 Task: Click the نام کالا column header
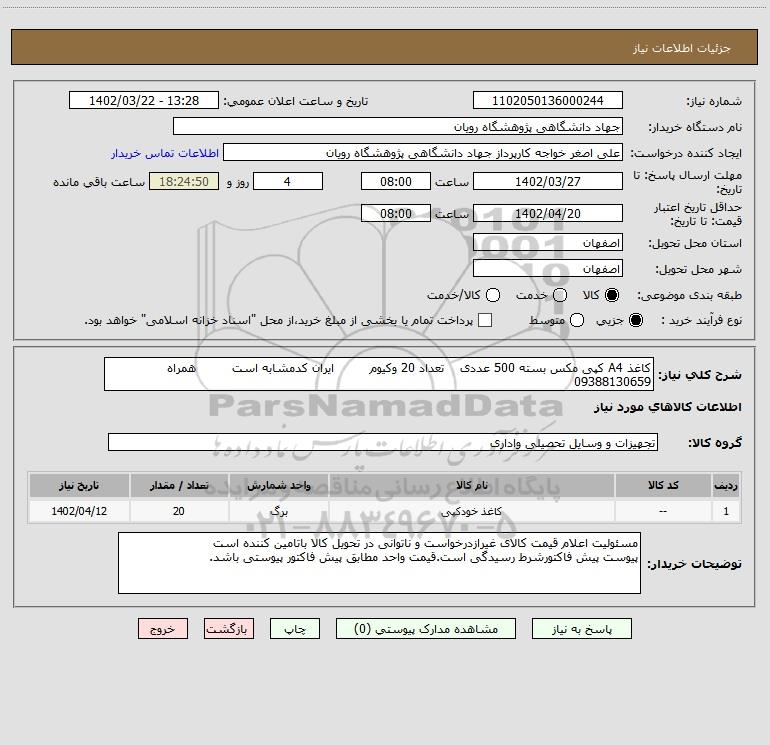pos(471,485)
